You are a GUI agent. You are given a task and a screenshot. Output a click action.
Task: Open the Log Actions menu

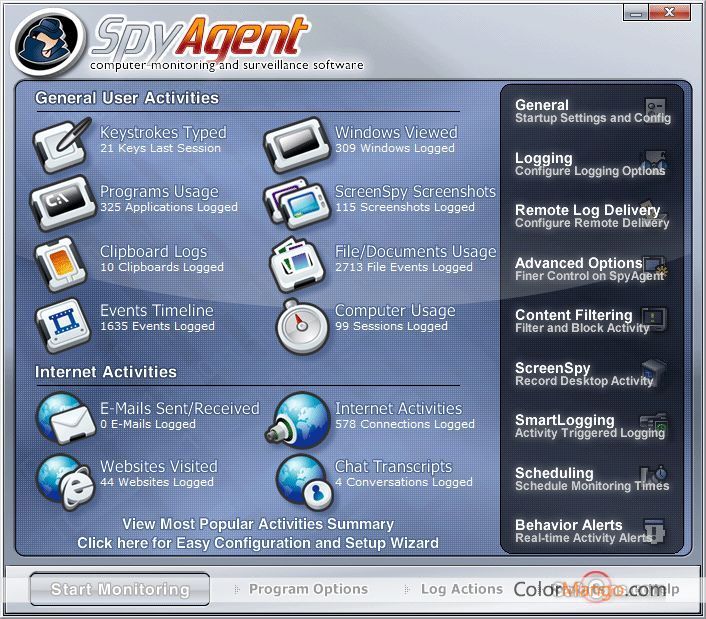(462, 589)
